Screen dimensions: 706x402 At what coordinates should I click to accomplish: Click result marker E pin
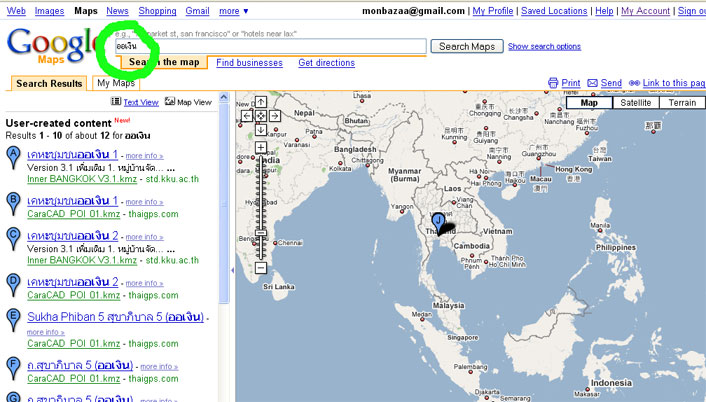(14, 320)
